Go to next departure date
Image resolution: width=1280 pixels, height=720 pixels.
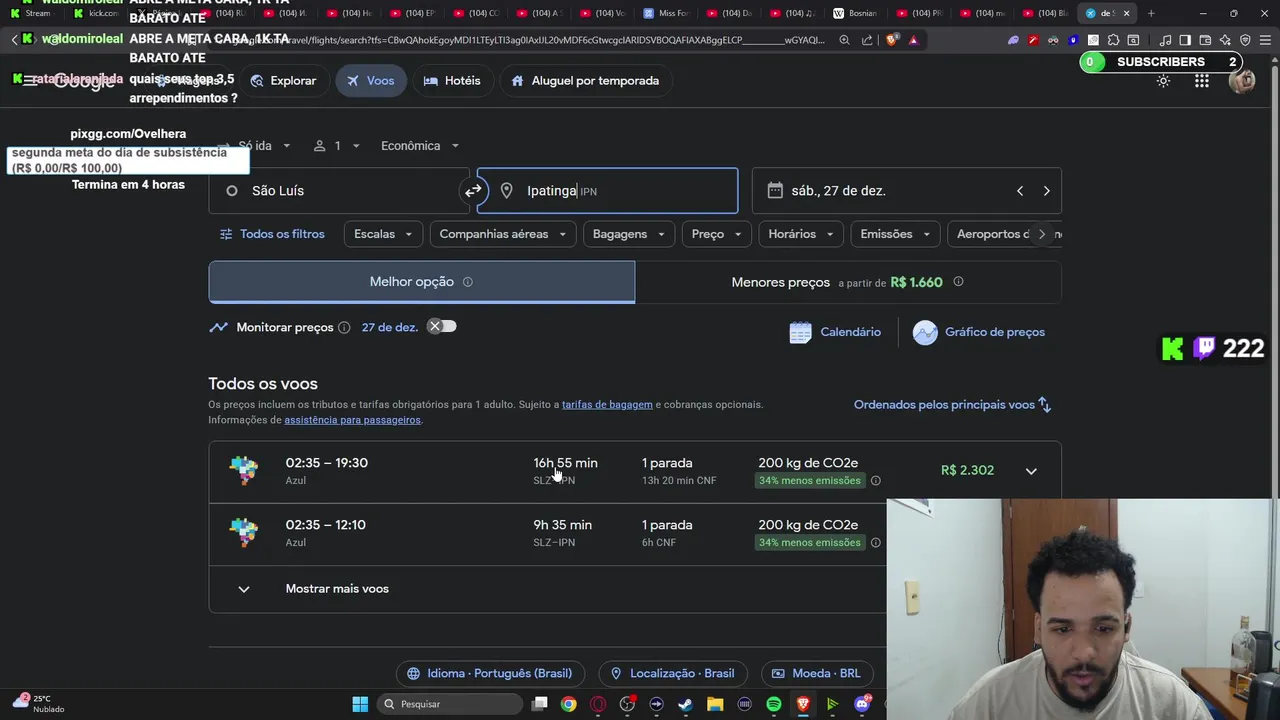click(1046, 191)
